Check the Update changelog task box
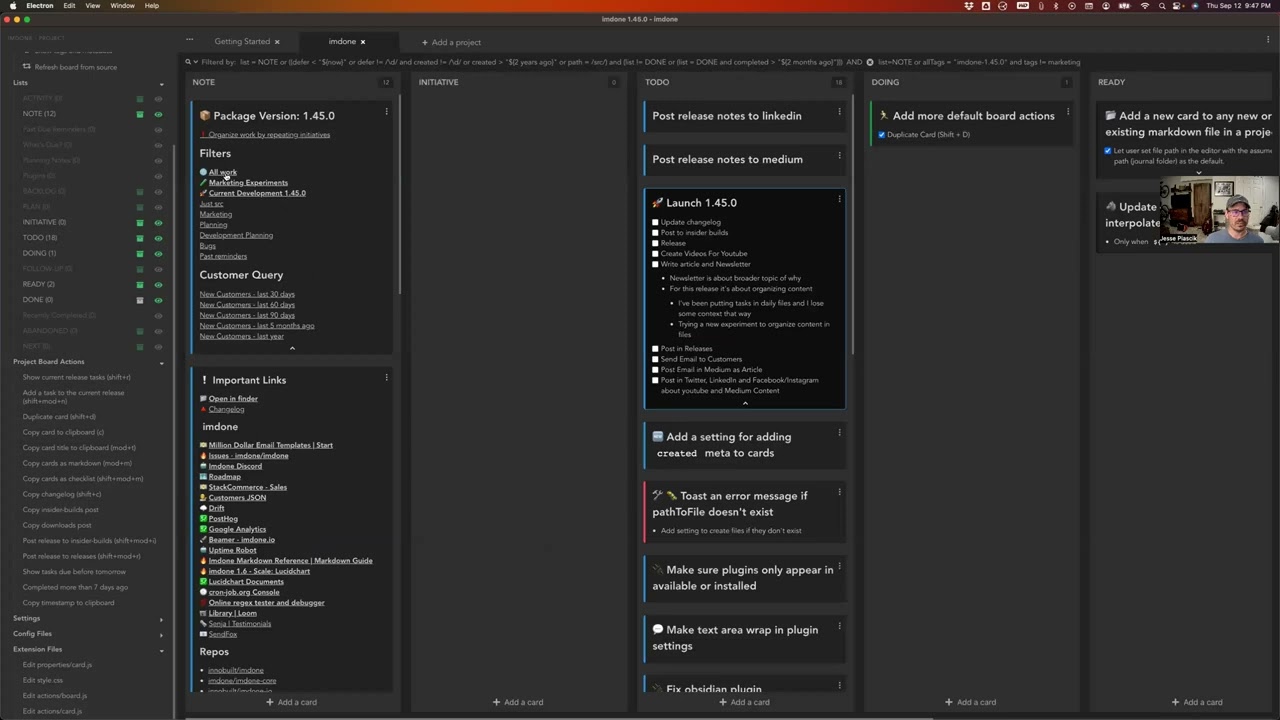 point(655,222)
